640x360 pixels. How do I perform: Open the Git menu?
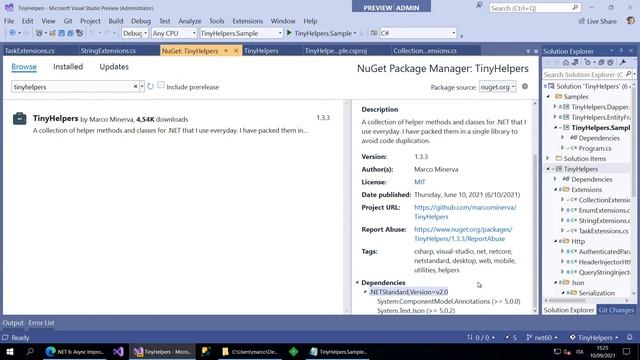(68, 21)
